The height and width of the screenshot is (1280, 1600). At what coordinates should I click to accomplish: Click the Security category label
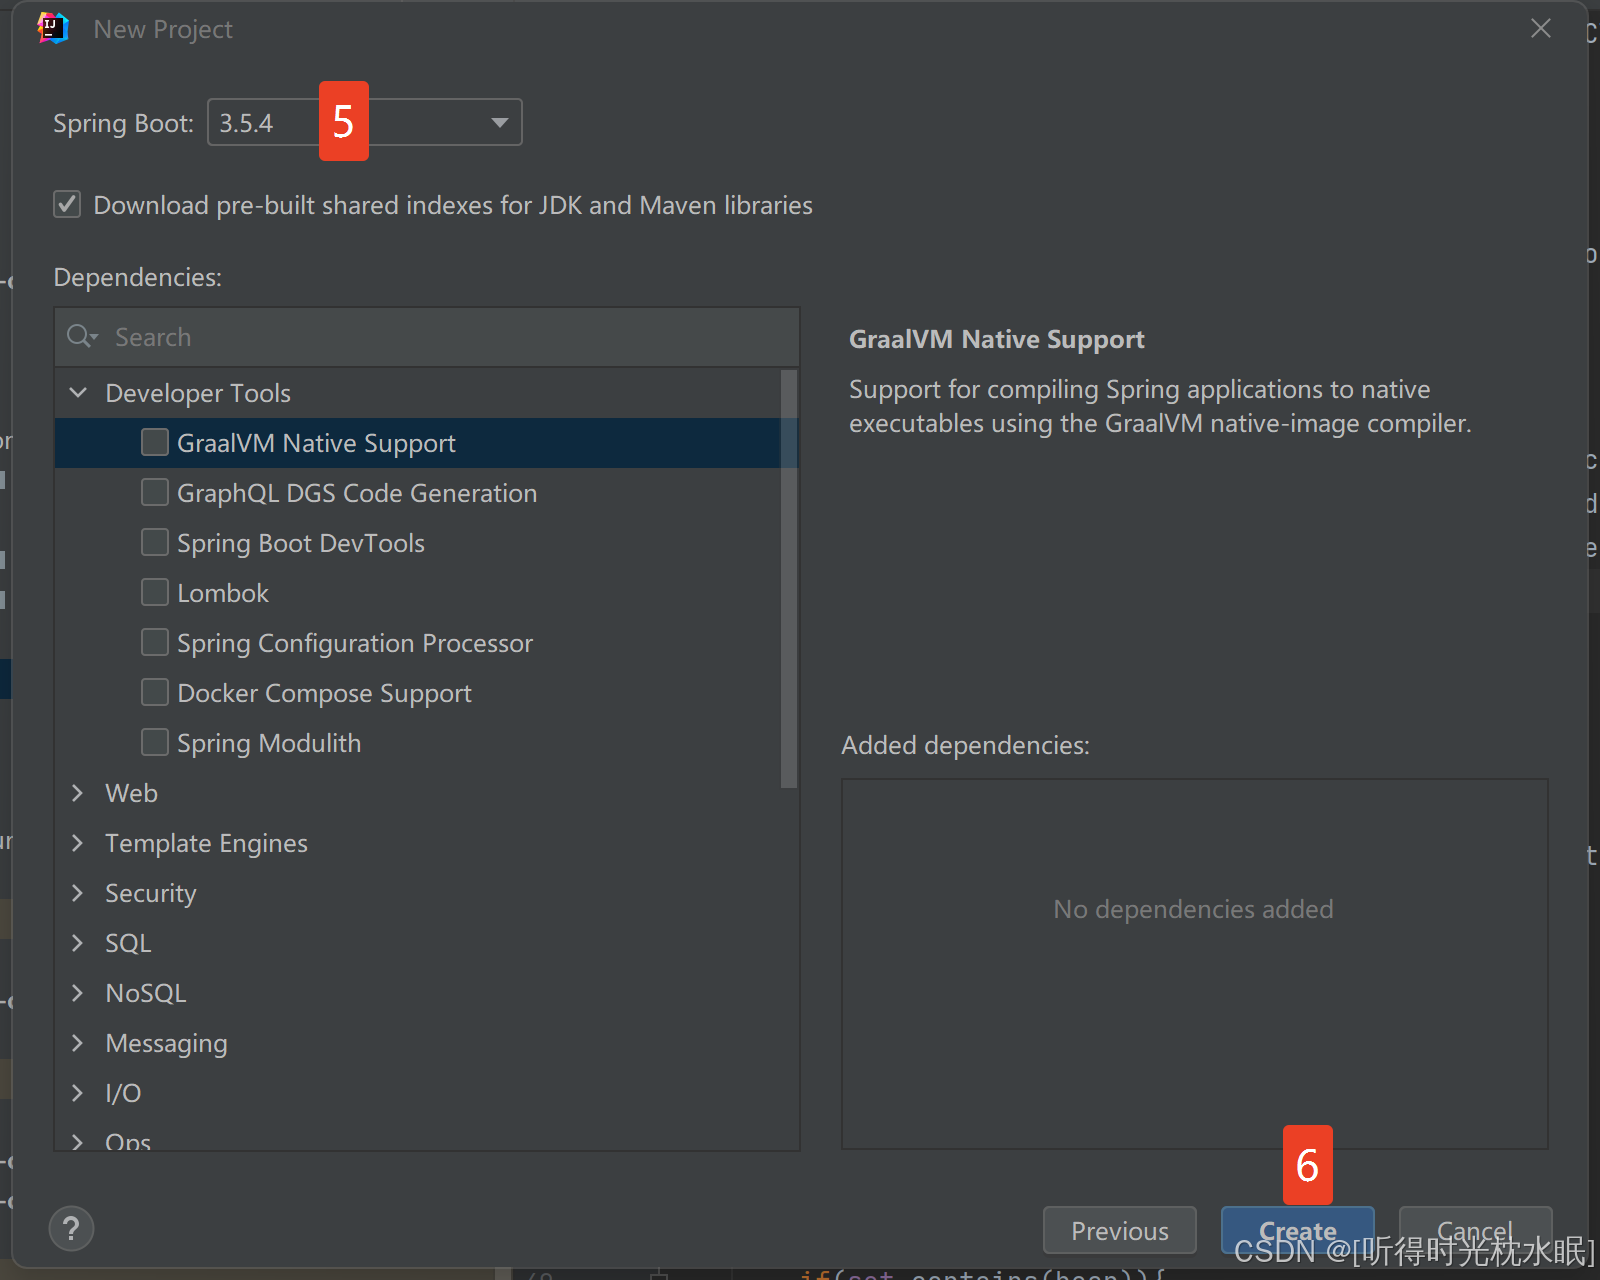pos(151,893)
